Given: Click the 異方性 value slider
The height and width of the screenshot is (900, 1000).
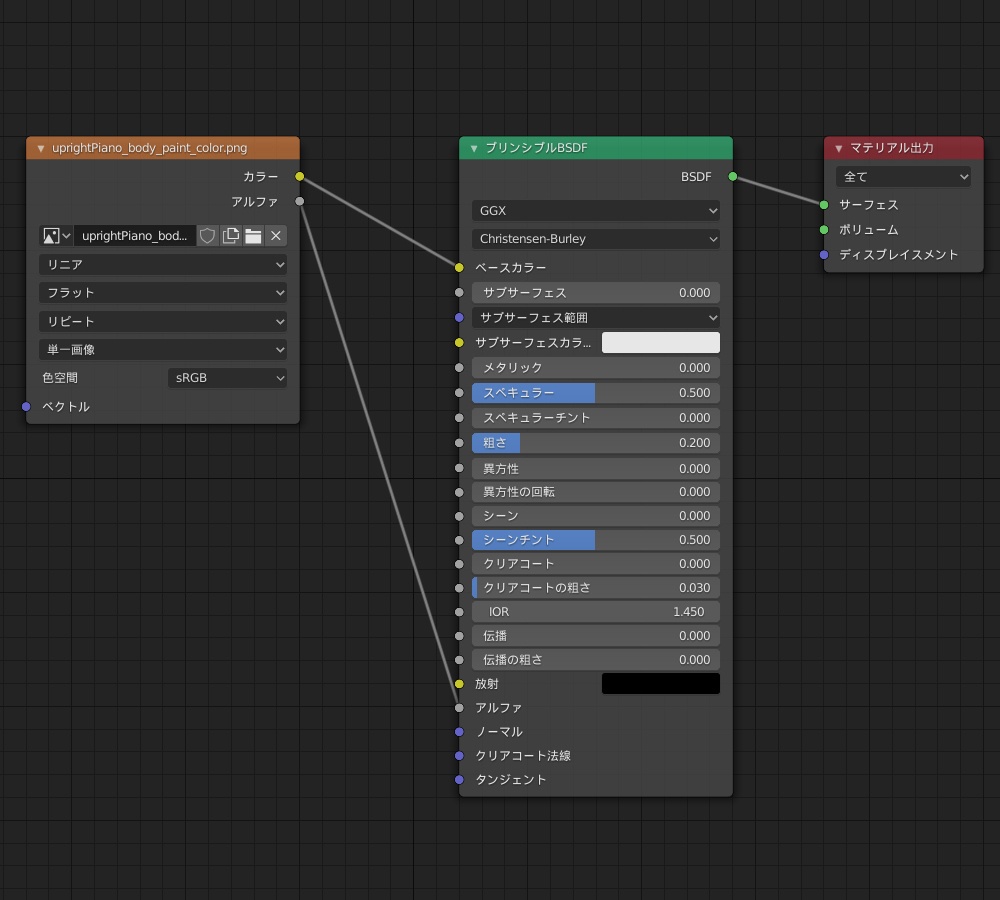Looking at the screenshot, I should (596, 468).
